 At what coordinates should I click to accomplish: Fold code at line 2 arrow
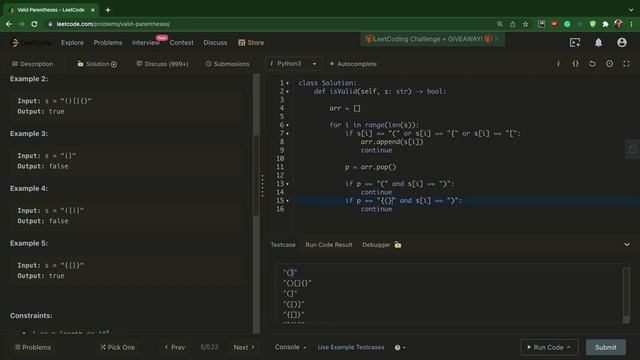(x=287, y=92)
